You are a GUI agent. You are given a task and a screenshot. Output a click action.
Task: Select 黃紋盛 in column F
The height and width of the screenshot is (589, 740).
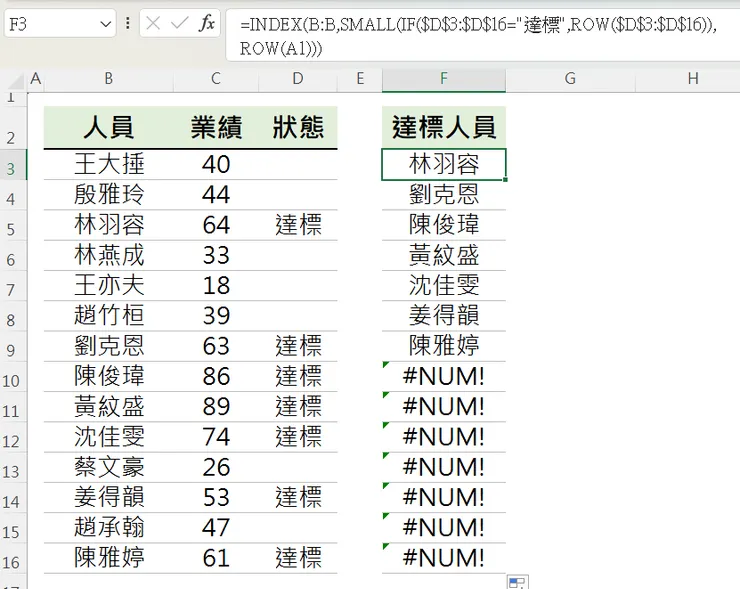pyautogui.click(x=444, y=255)
